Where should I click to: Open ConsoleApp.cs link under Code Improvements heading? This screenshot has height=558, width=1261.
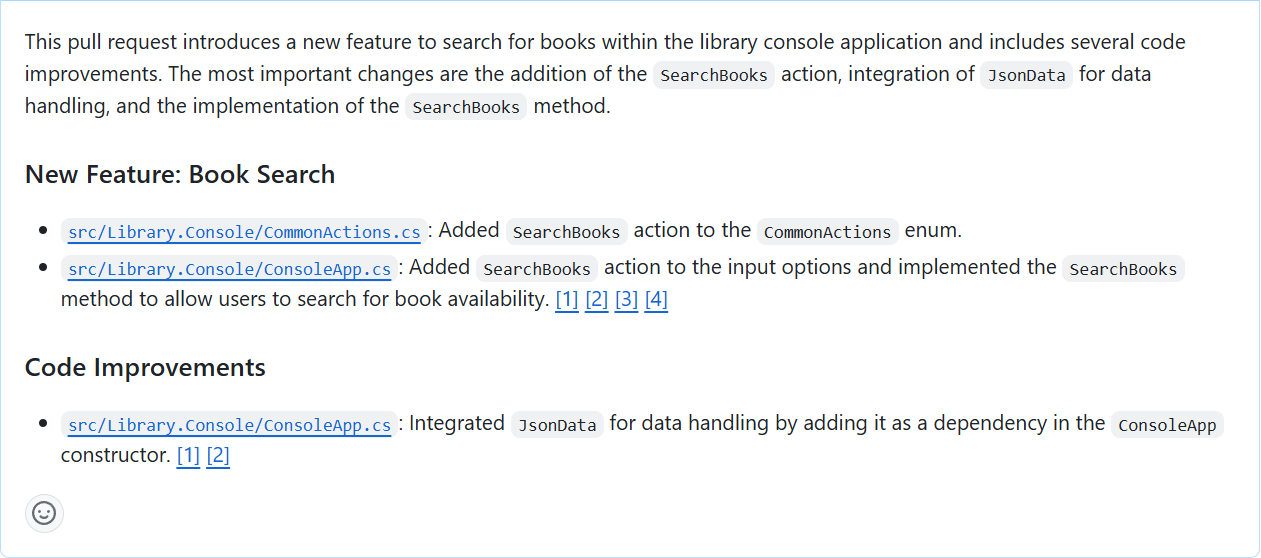[229, 425]
